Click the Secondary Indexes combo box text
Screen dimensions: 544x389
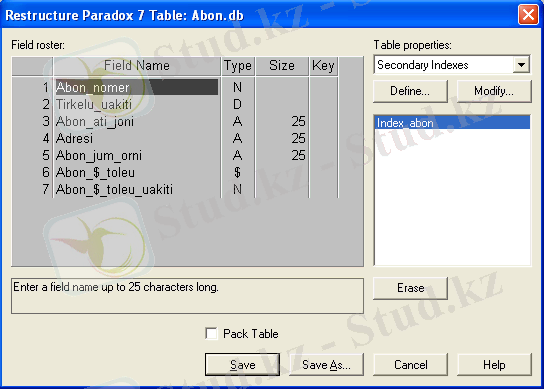(x=423, y=65)
